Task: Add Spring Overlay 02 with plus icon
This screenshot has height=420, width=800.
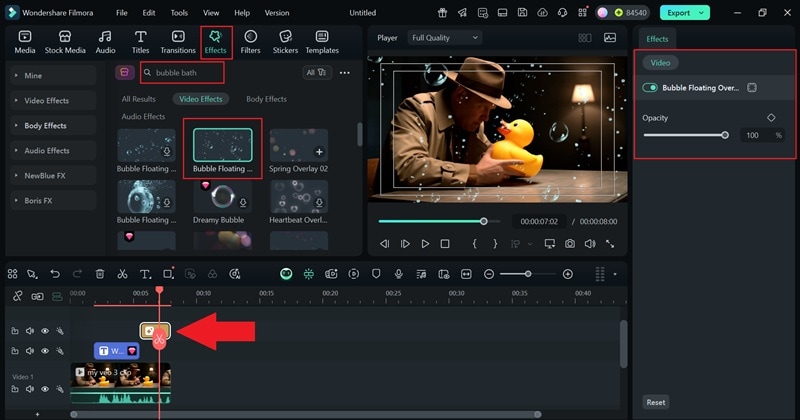Action: (319, 152)
